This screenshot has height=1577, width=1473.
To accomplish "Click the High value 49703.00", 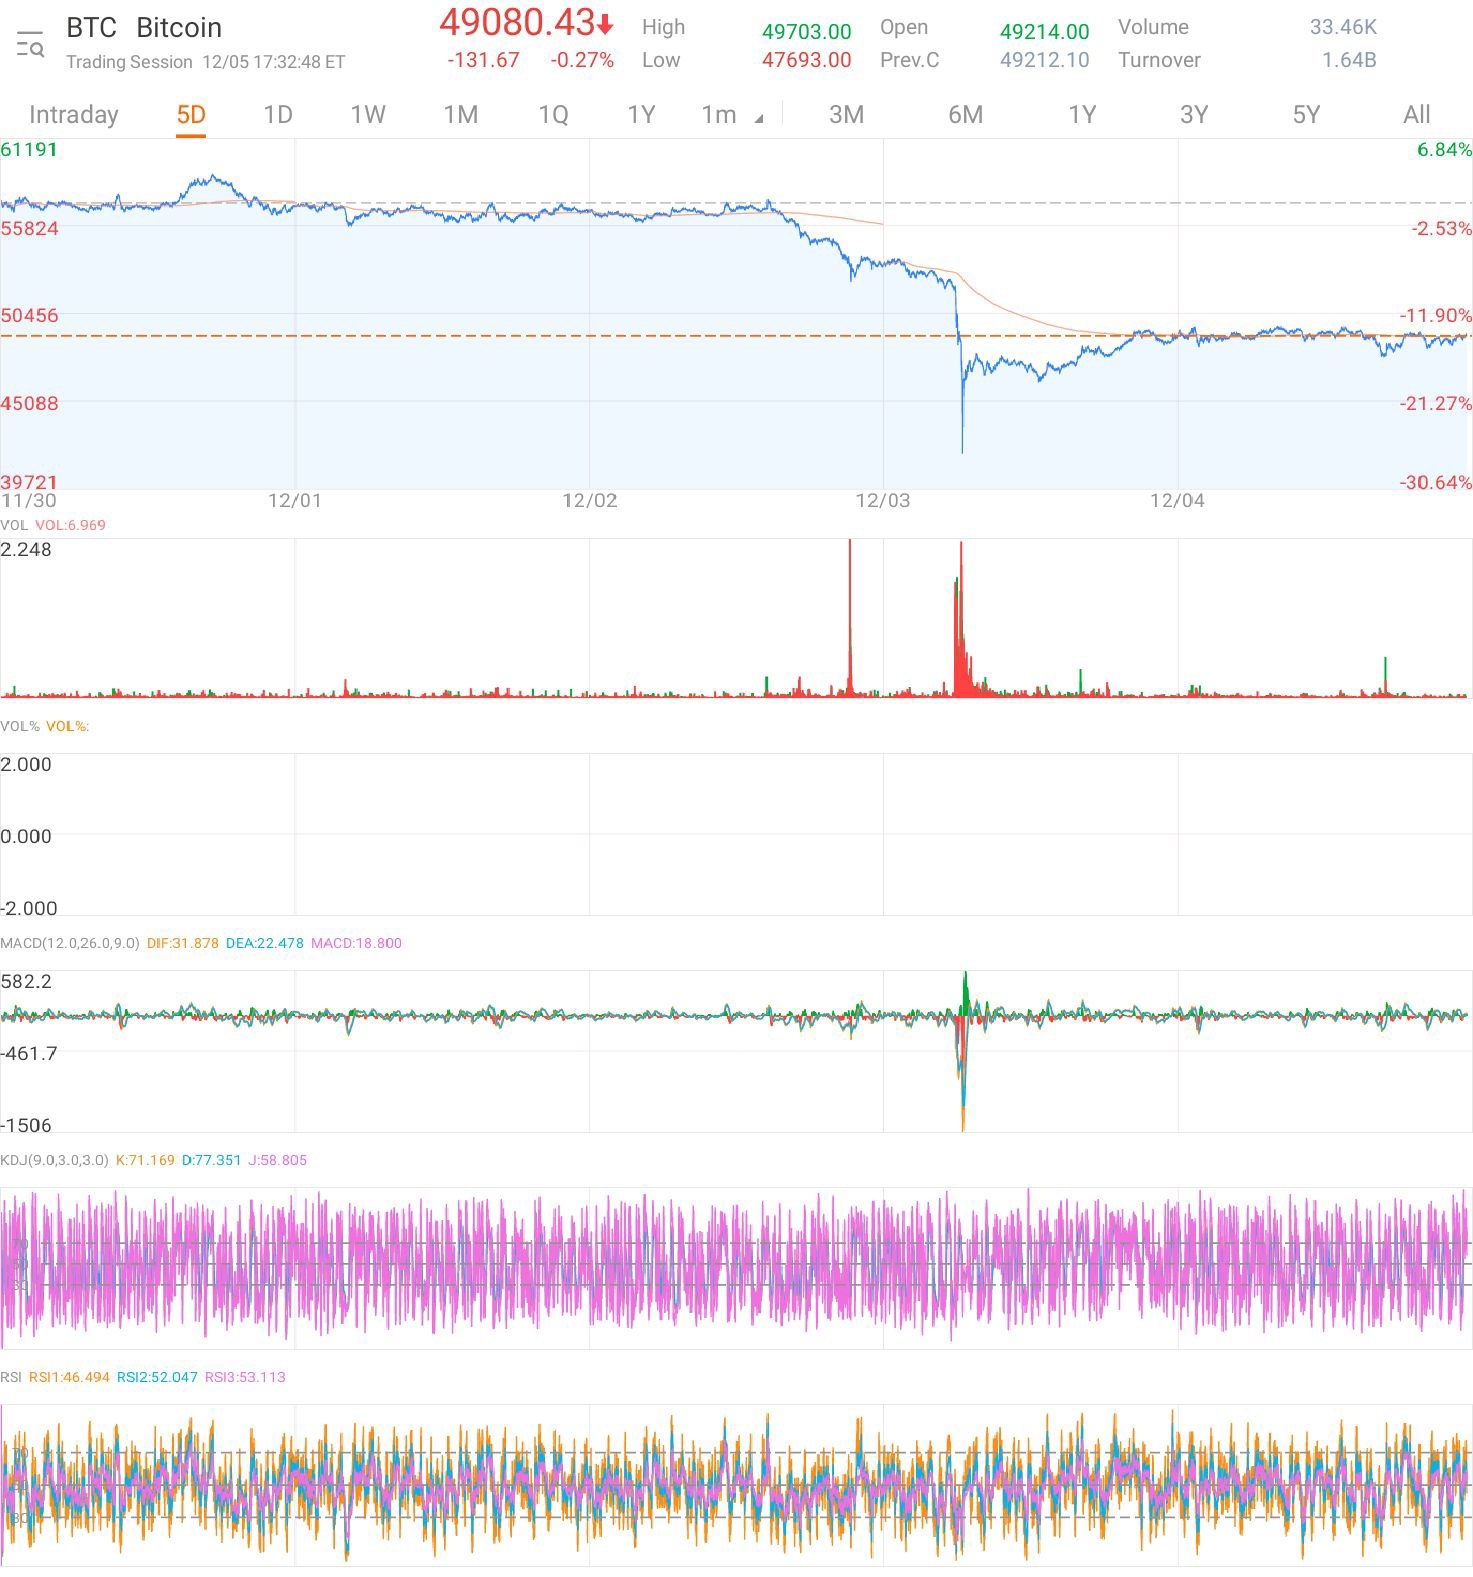I will (x=807, y=32).
